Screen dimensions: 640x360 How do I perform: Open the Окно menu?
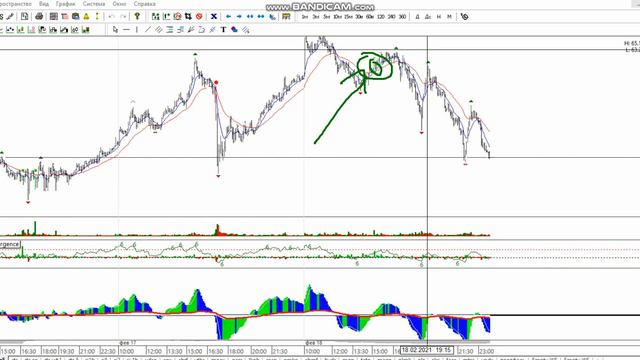coord(119,4)
